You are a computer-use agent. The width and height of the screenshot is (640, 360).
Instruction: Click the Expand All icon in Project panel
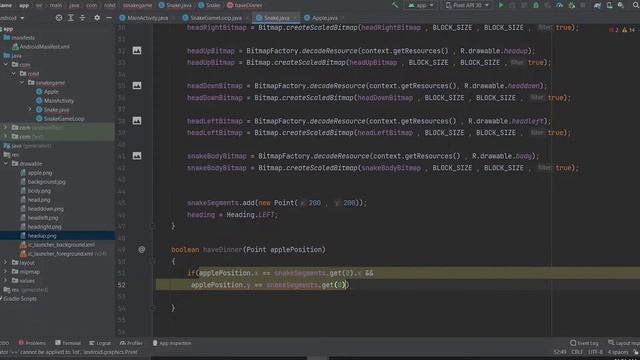click(x=71, y=18)
